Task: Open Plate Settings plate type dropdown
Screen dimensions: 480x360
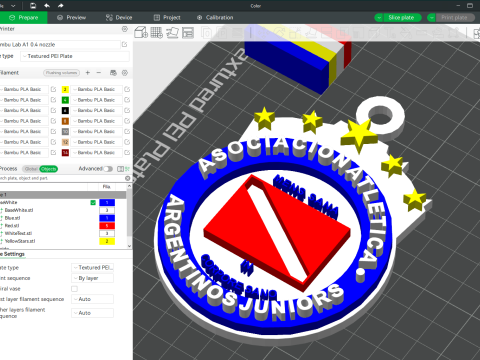Action: pos(92,268)
